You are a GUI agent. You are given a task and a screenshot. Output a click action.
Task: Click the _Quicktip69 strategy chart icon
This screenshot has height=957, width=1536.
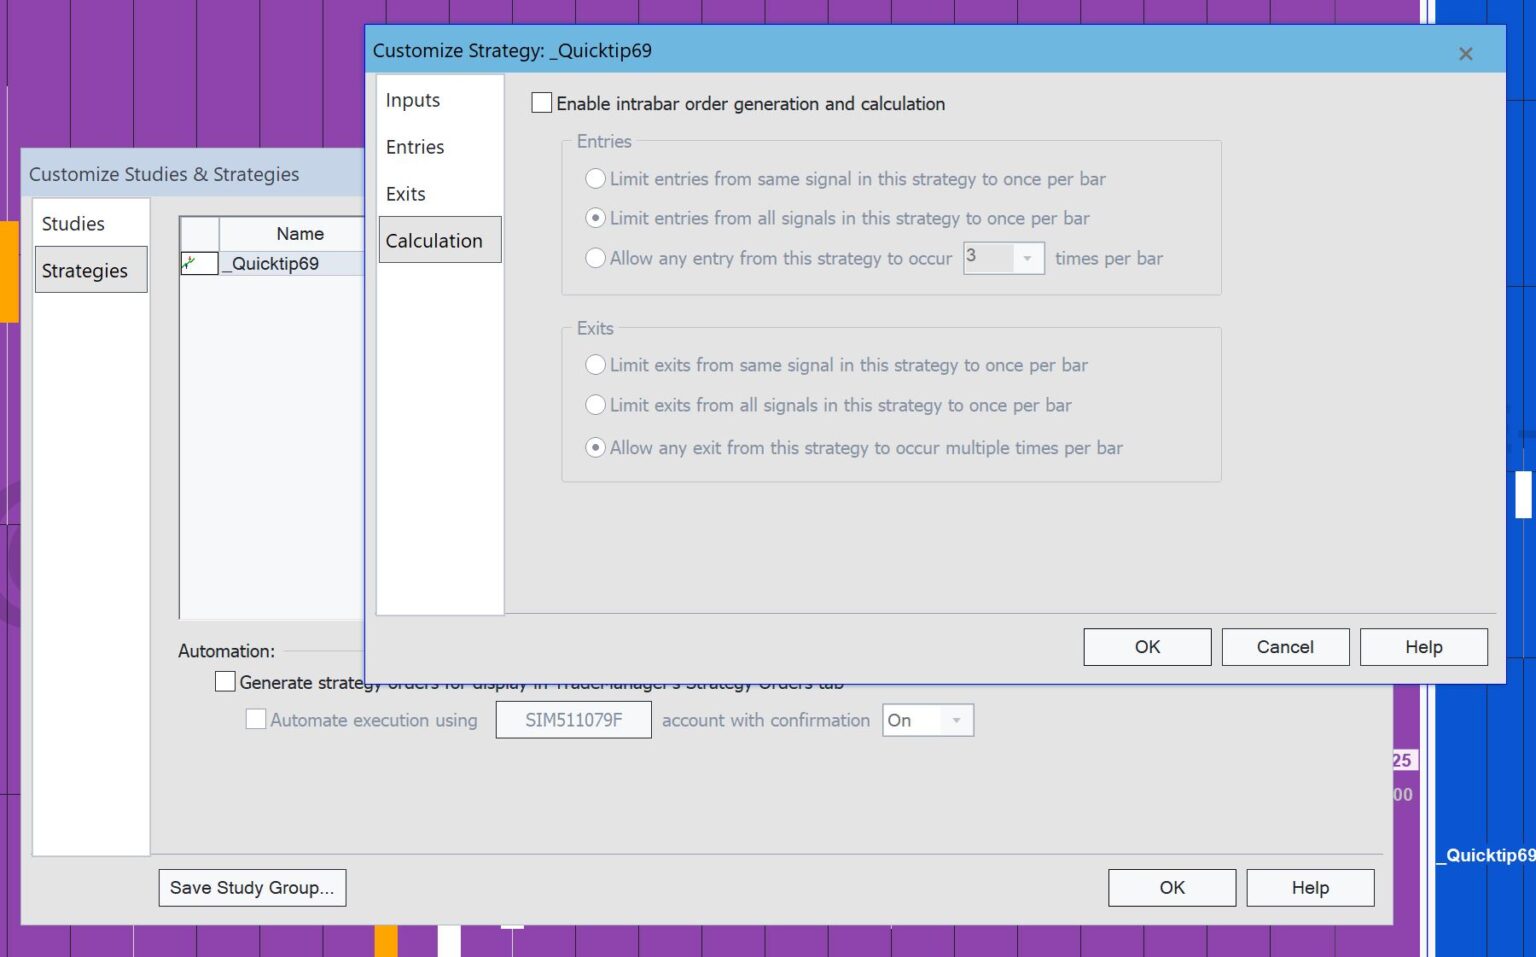pos(197,263)
